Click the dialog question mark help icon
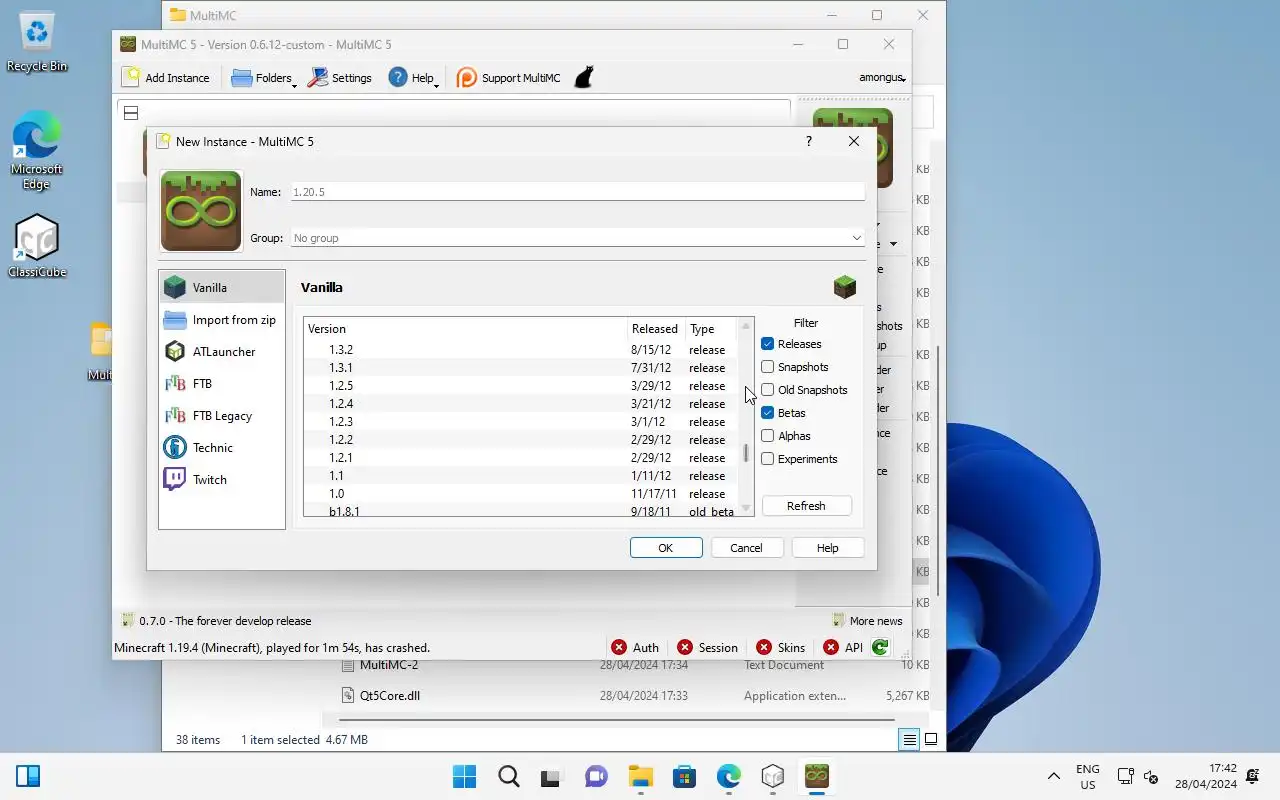This screenshot has height=800, width=1280. pos(808,141)
